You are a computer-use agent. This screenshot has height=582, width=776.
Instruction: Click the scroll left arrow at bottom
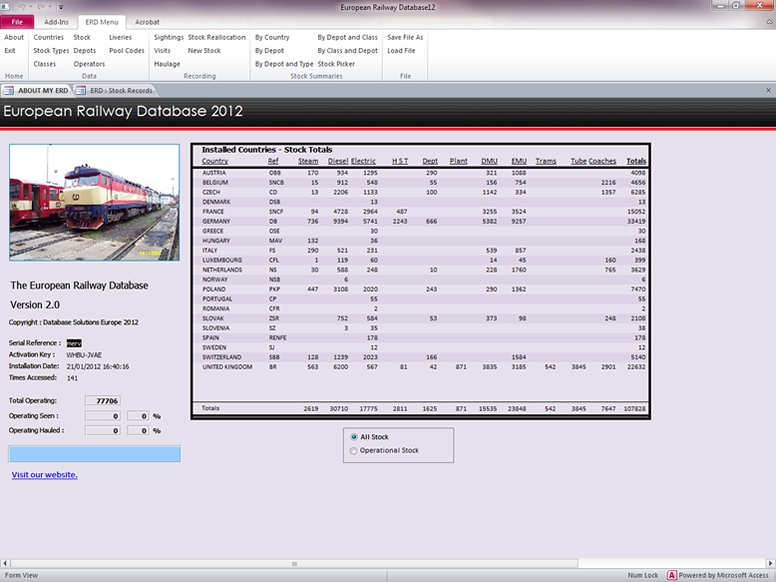pos(4,564)
